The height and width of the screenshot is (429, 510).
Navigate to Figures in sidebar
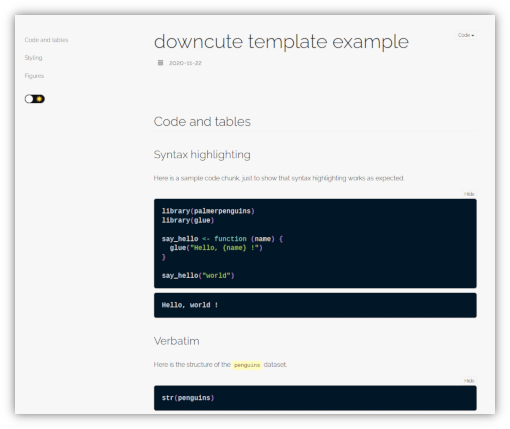[34, 76]
